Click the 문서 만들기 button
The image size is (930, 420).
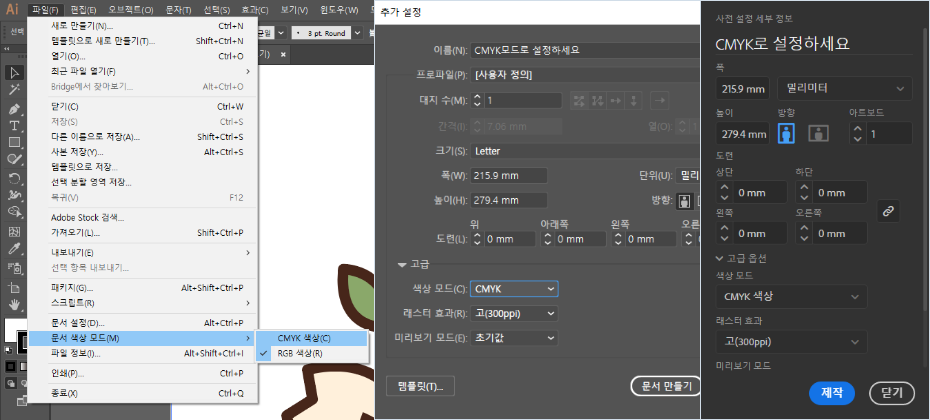coord(667,386)
